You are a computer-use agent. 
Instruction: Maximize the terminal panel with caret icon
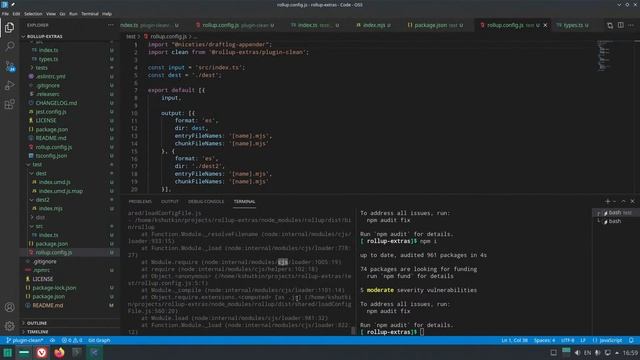(623, 201)
